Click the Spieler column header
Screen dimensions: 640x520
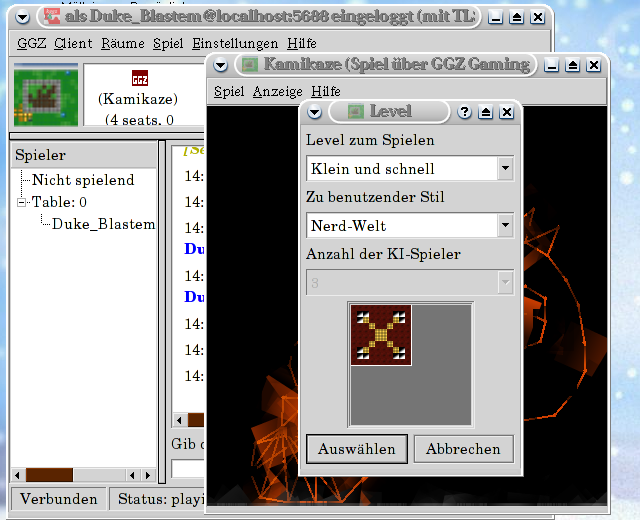tap(83, 155)
